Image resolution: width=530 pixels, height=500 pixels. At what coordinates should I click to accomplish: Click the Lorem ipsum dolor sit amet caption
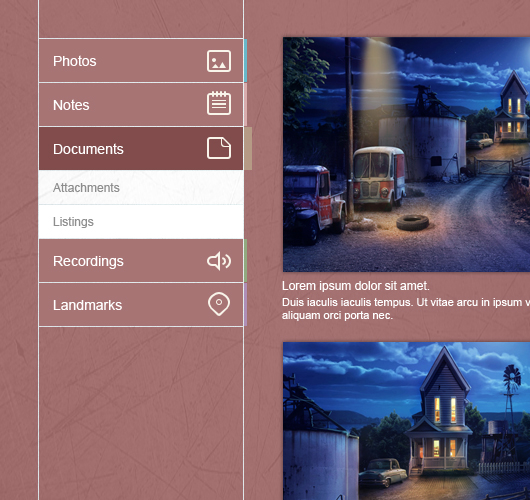click(x=356, y=286)
